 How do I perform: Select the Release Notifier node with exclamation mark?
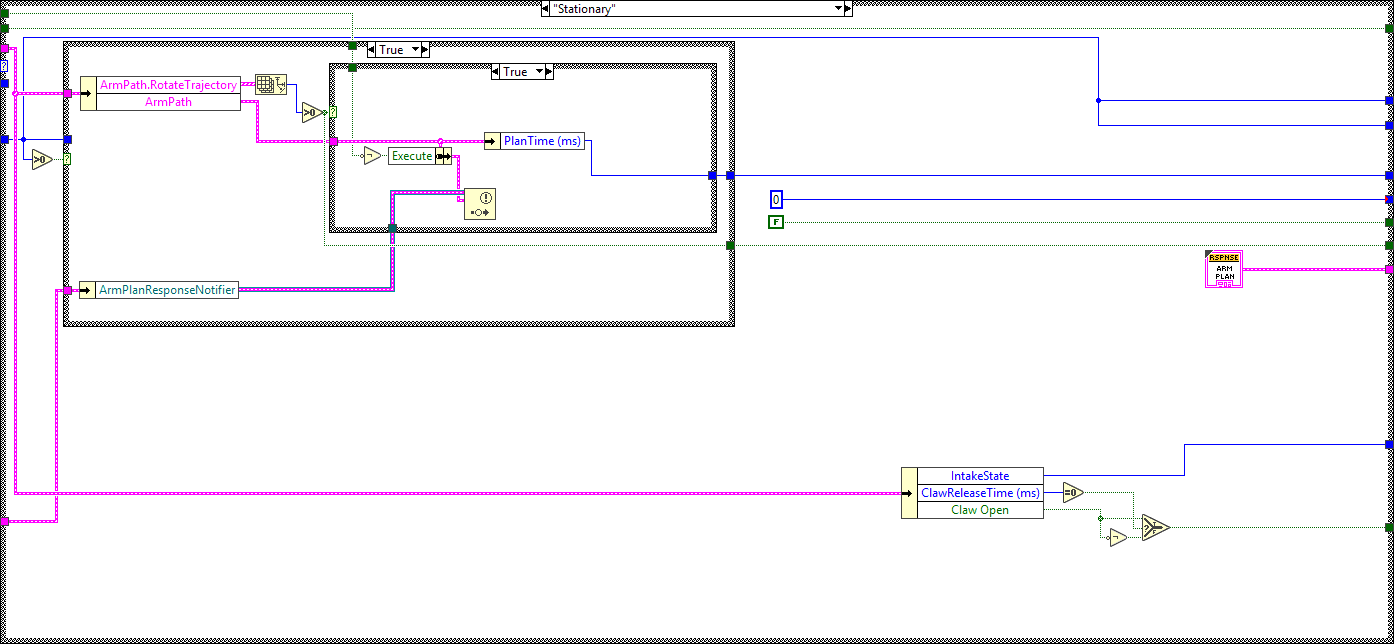(x=482, y=202)
